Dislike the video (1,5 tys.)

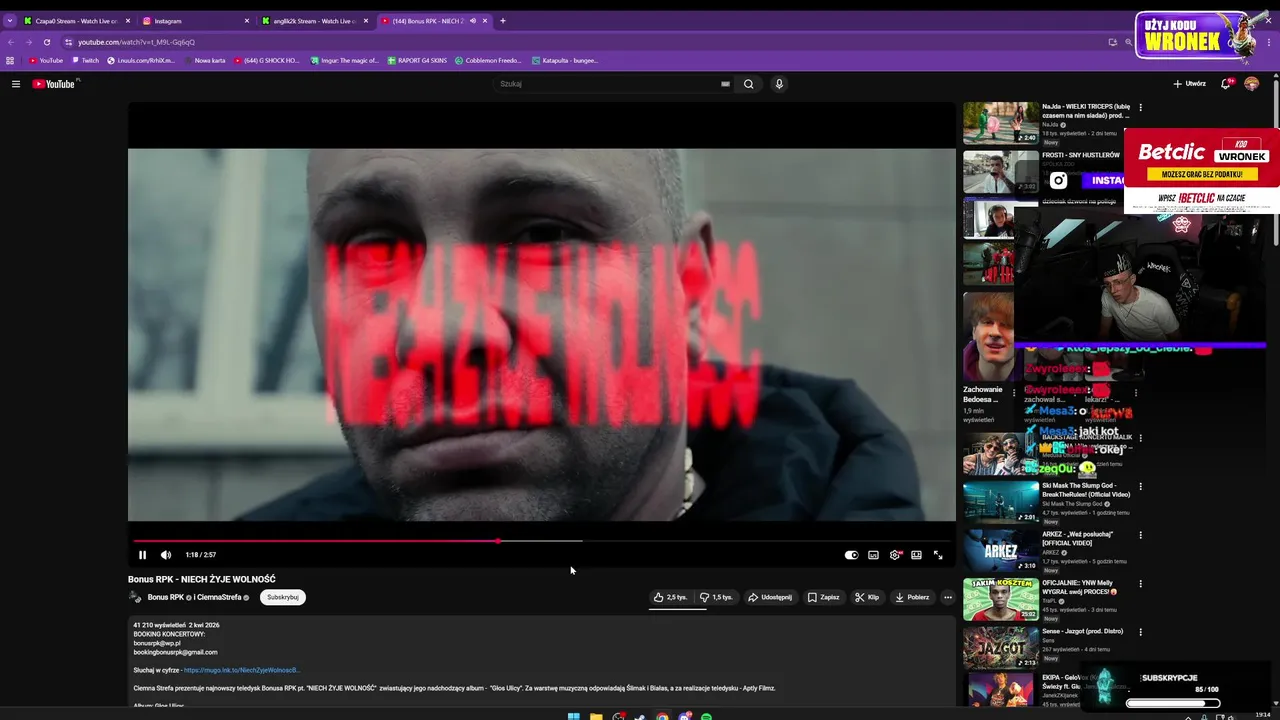point(716,597)
